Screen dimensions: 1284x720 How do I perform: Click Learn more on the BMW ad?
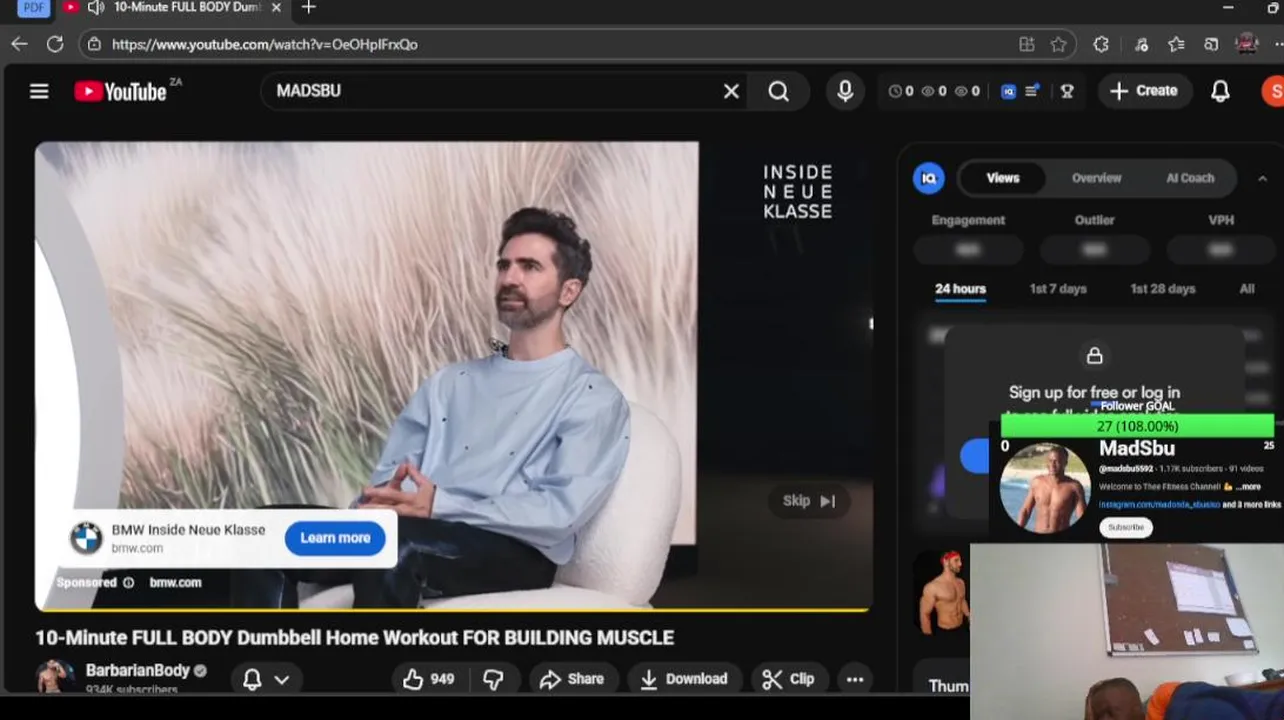coord(335,538)
